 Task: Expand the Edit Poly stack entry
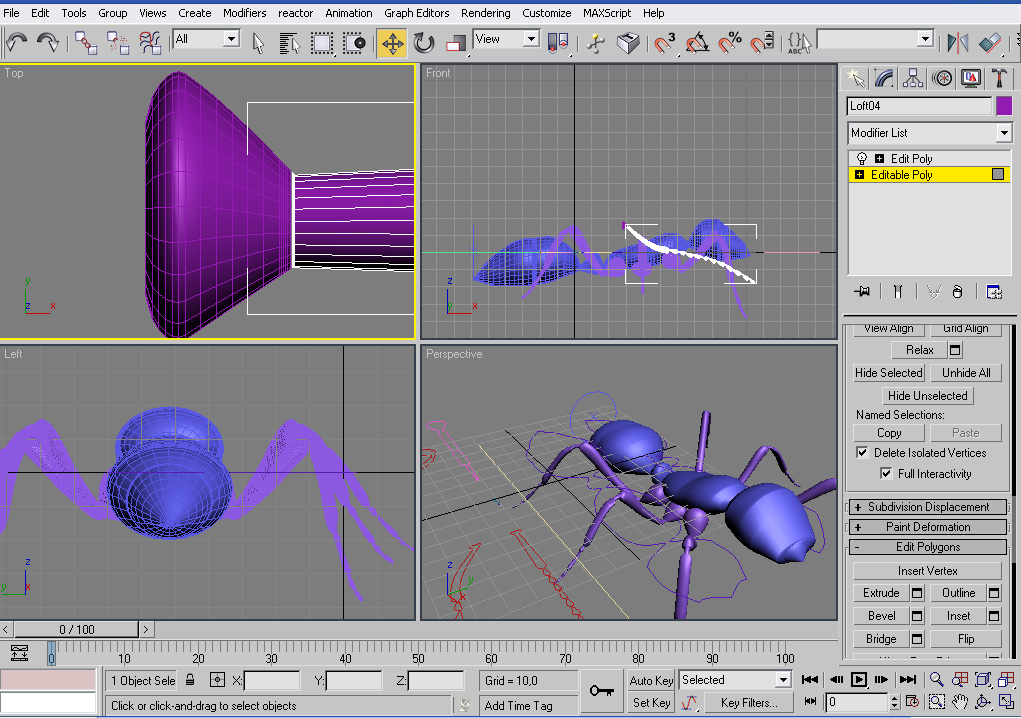pyautogui.click(x=879, y=158)
